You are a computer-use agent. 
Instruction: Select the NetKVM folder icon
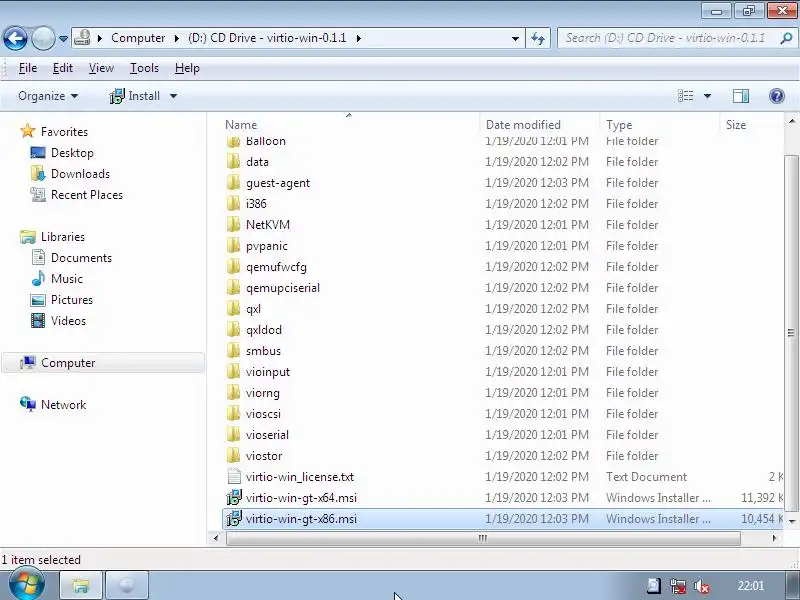click(234, 224)
